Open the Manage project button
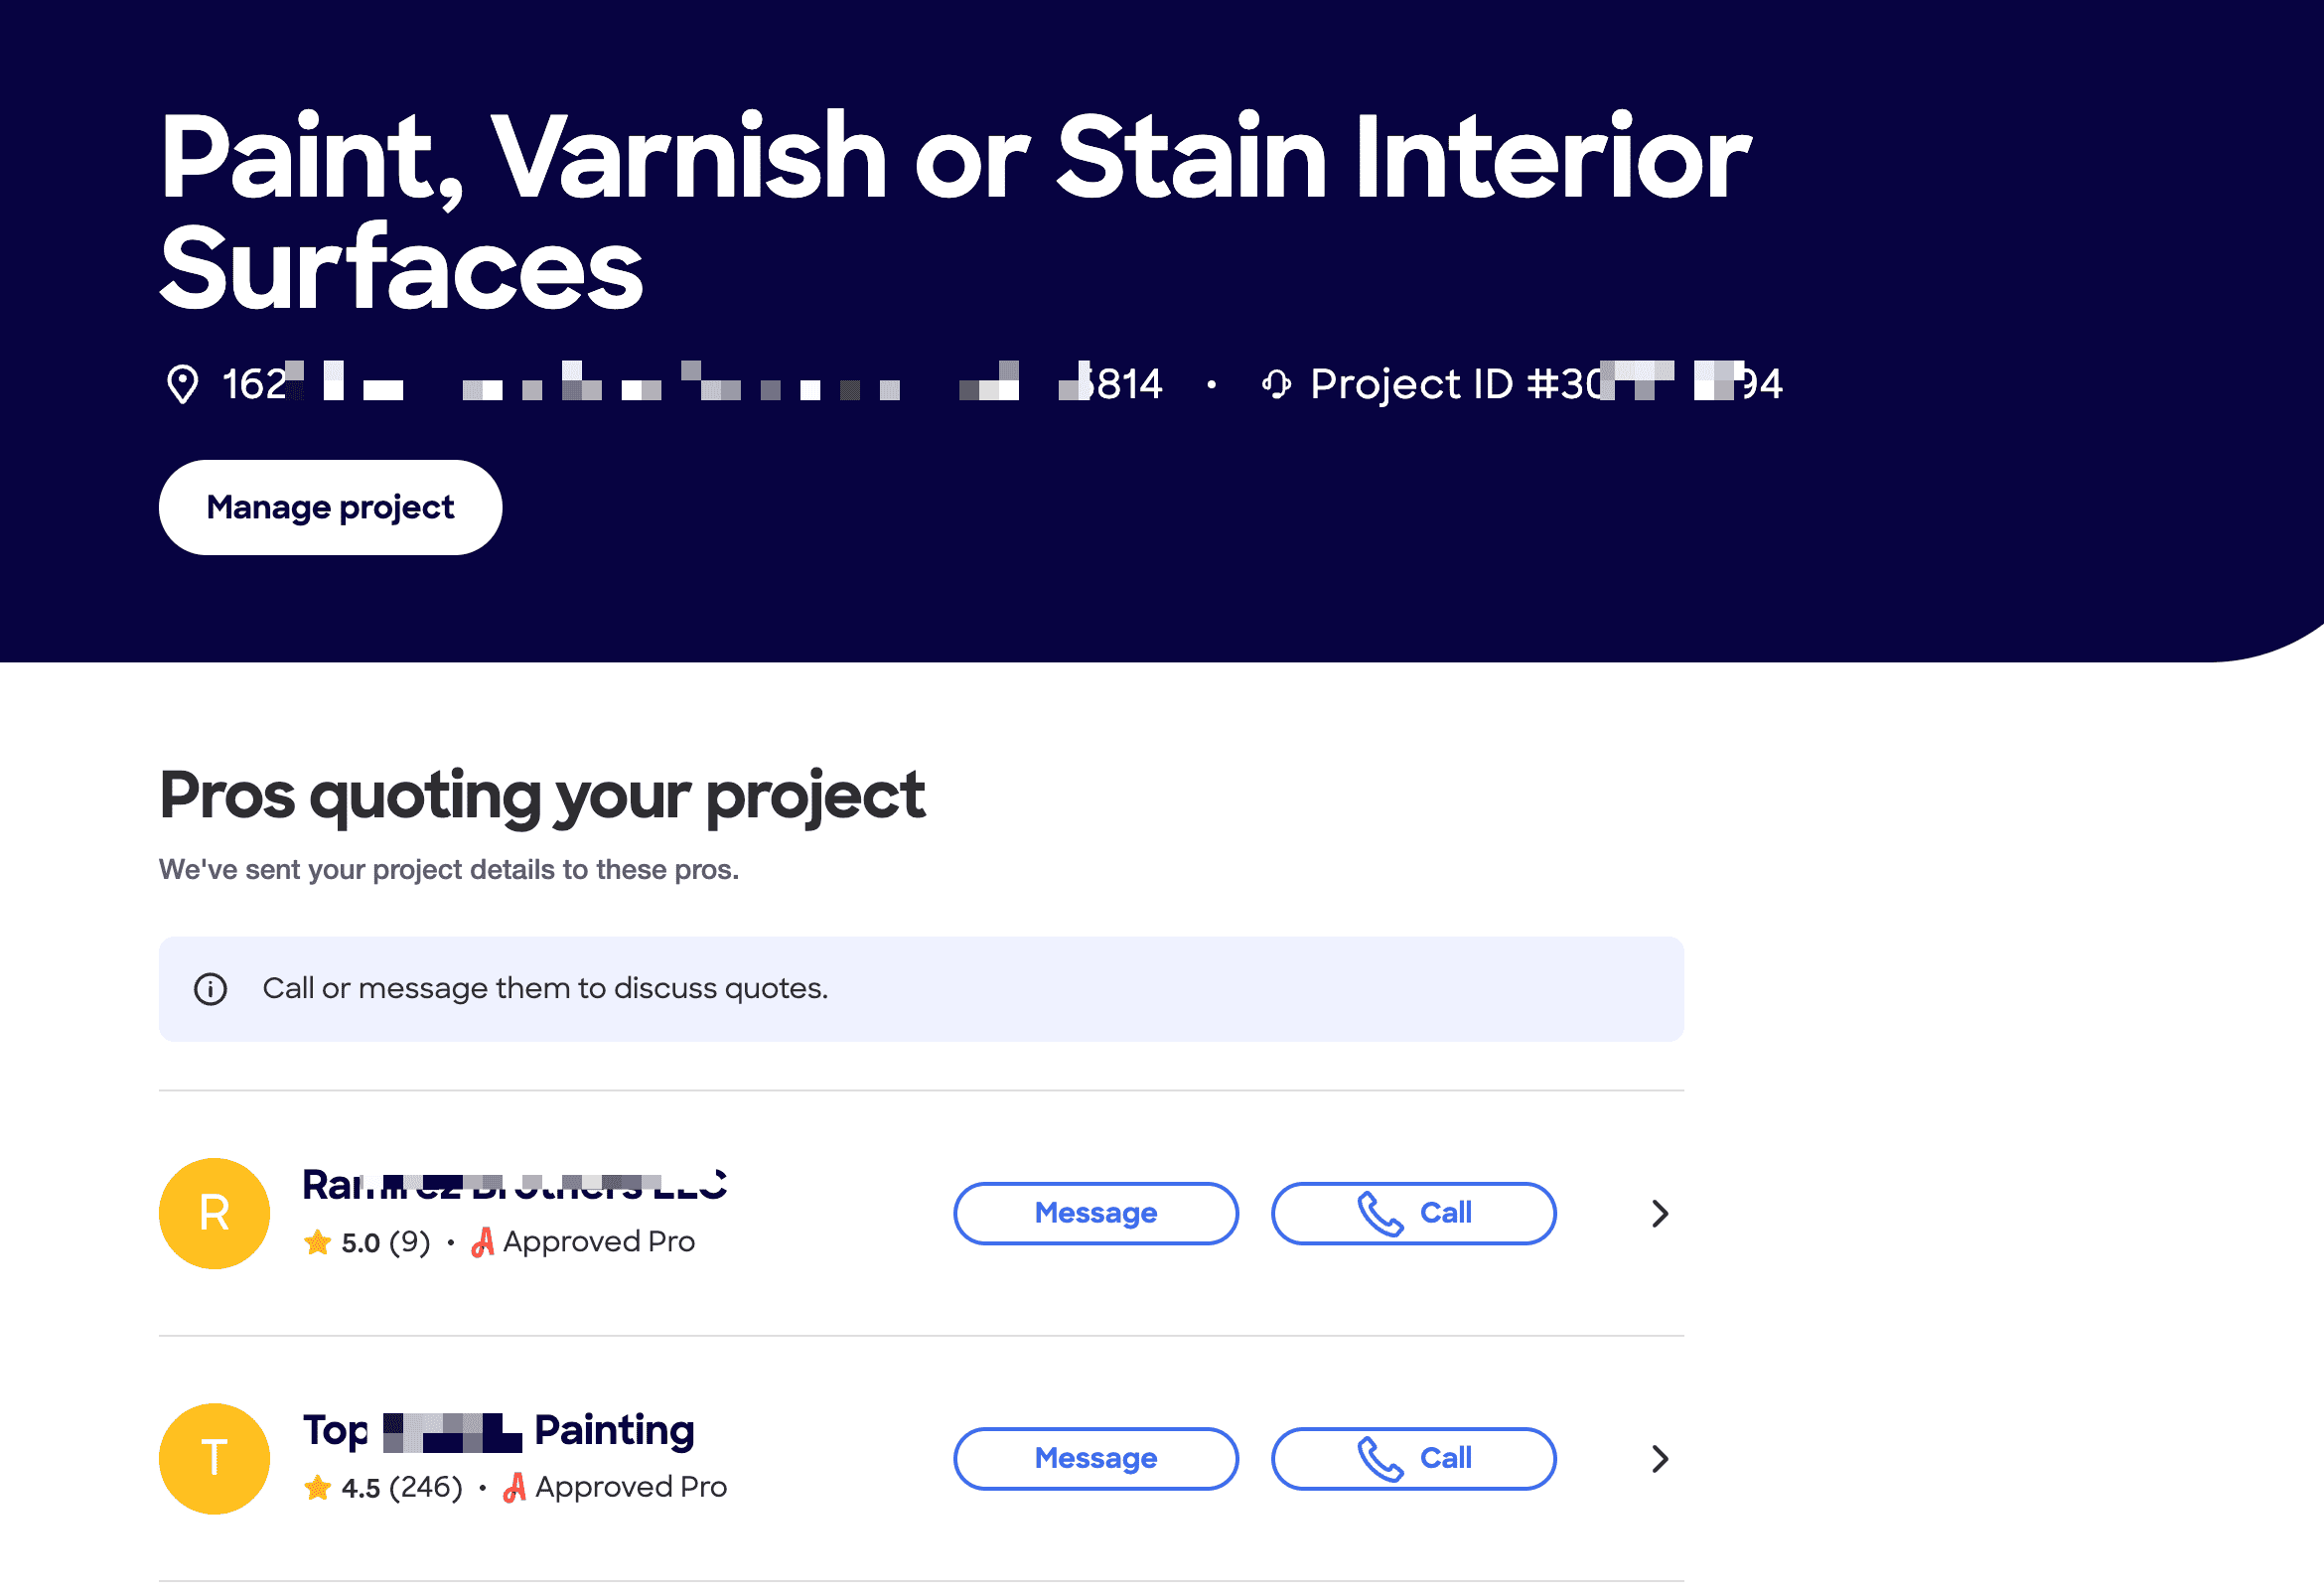This screenshot has width=2324, height=1595. point(330,508)
